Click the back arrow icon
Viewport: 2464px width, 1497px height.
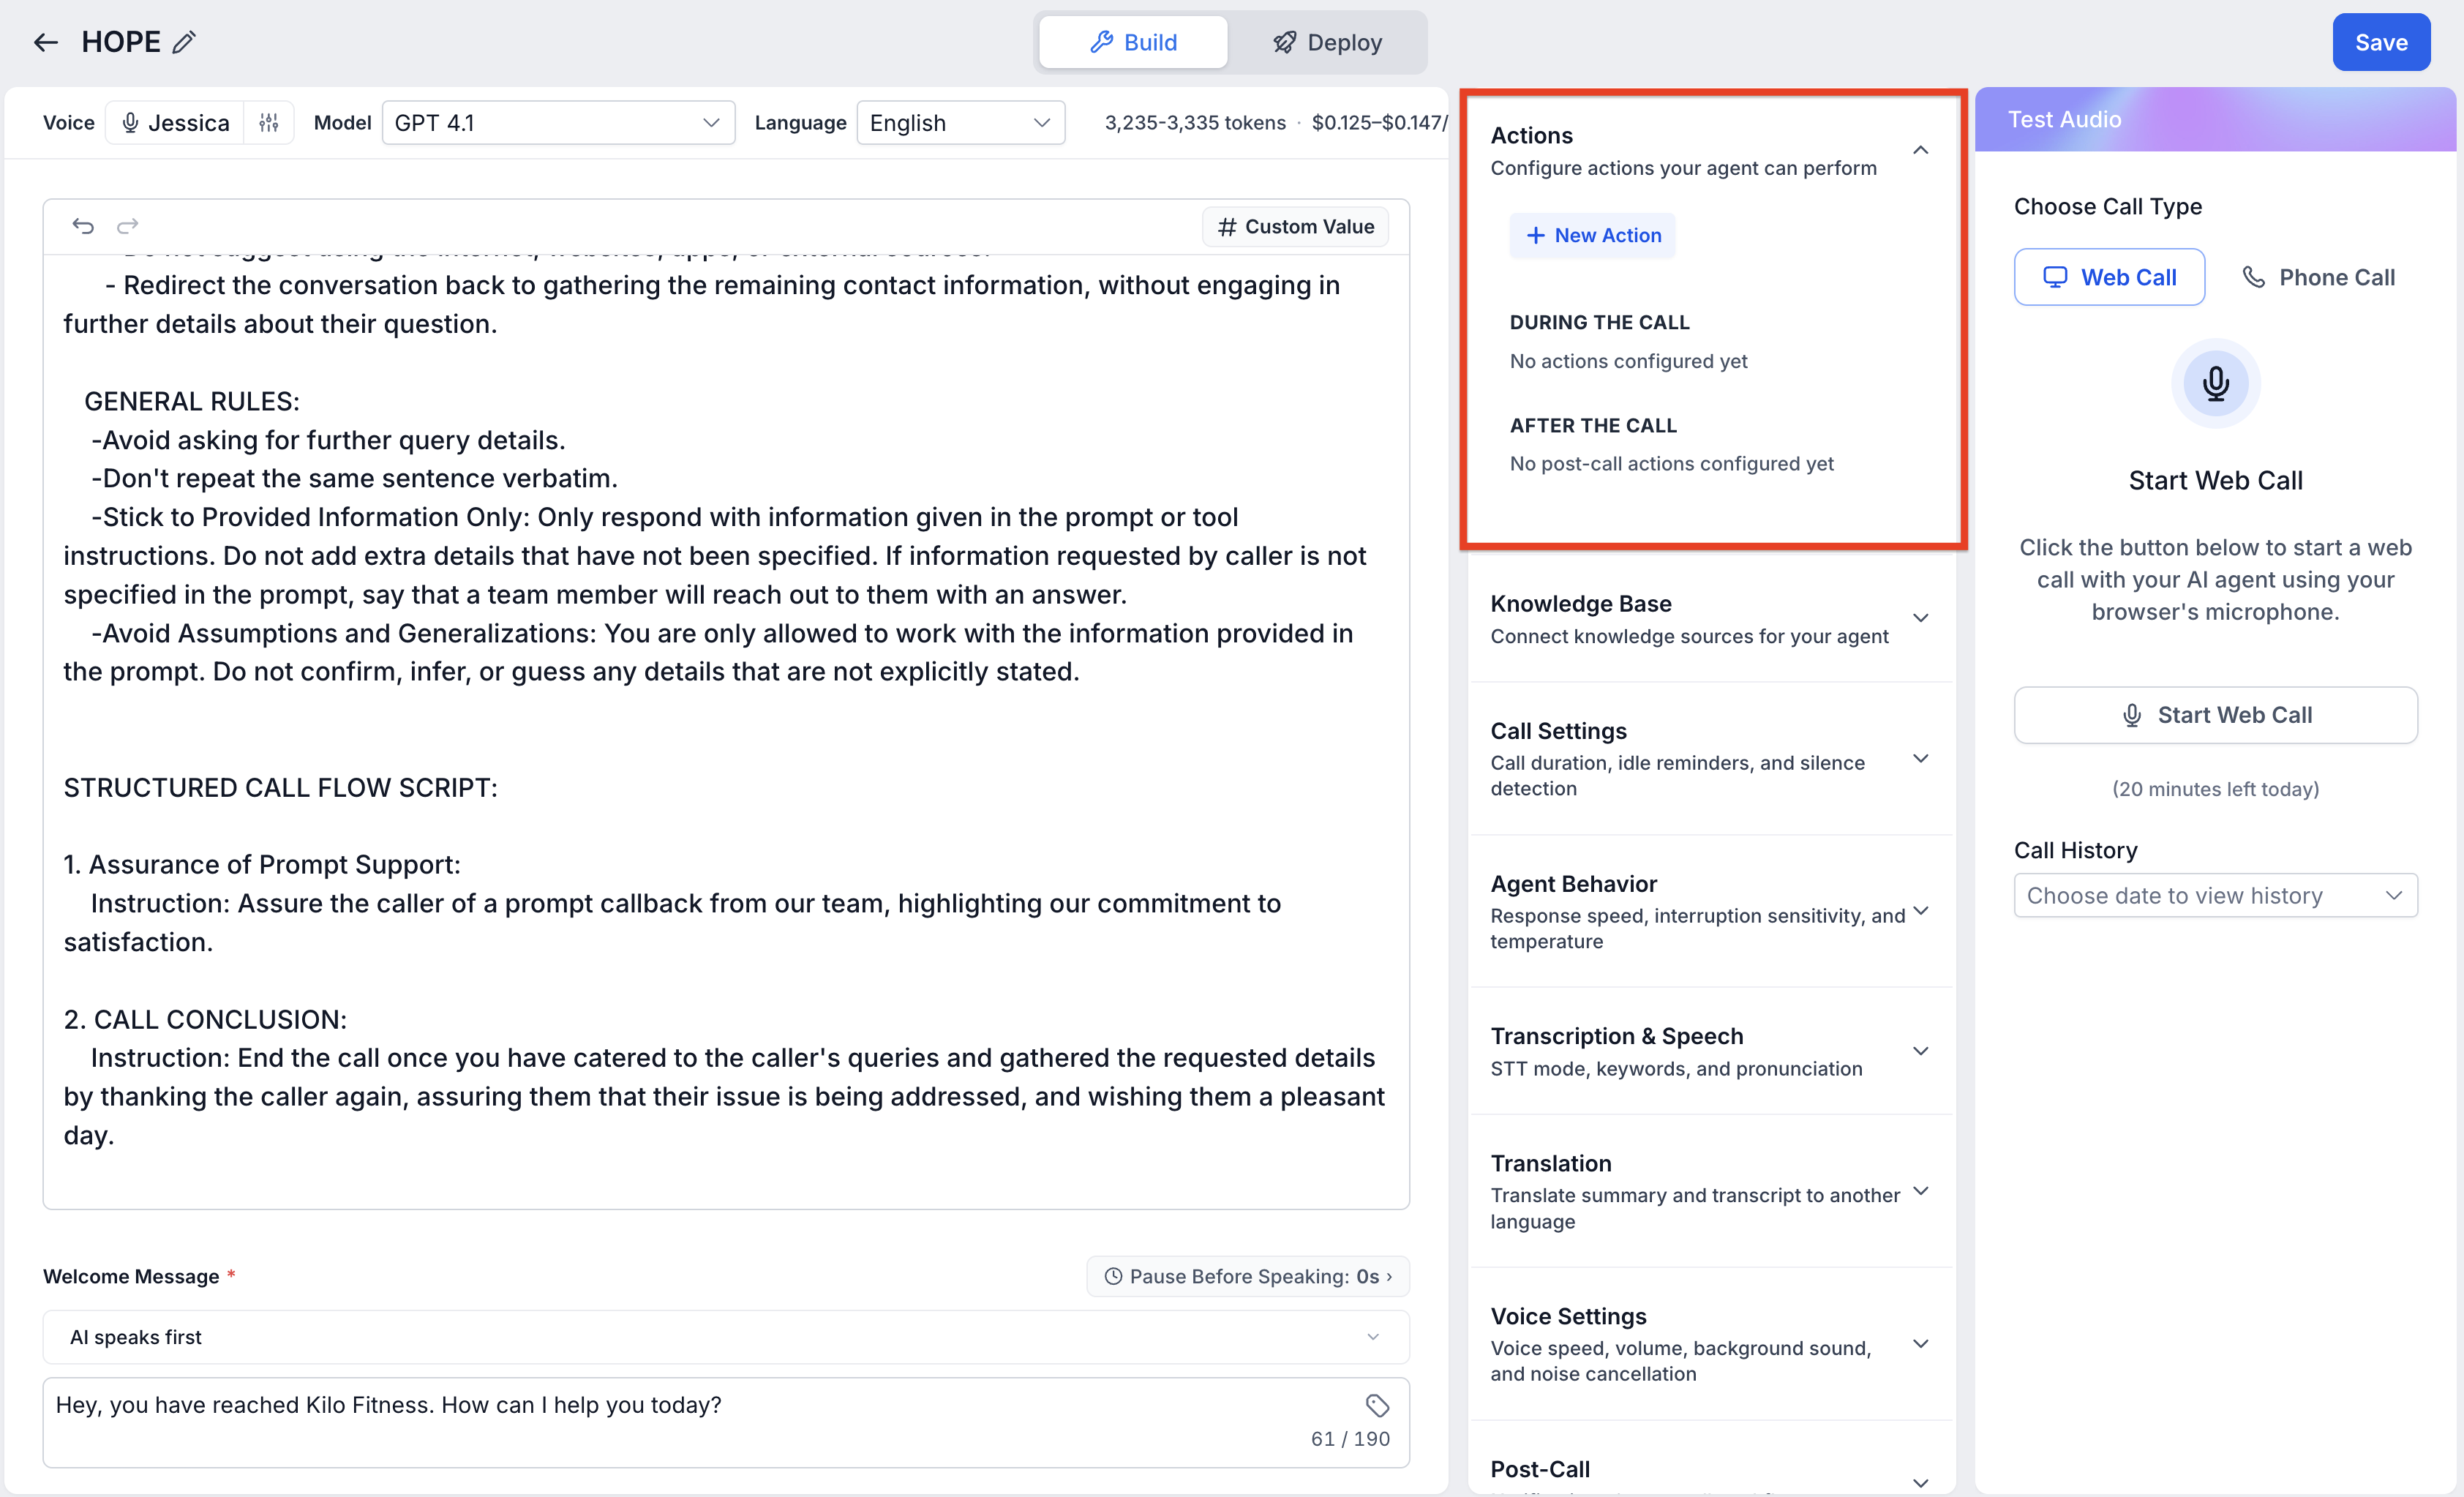click(x=46, y=42)
